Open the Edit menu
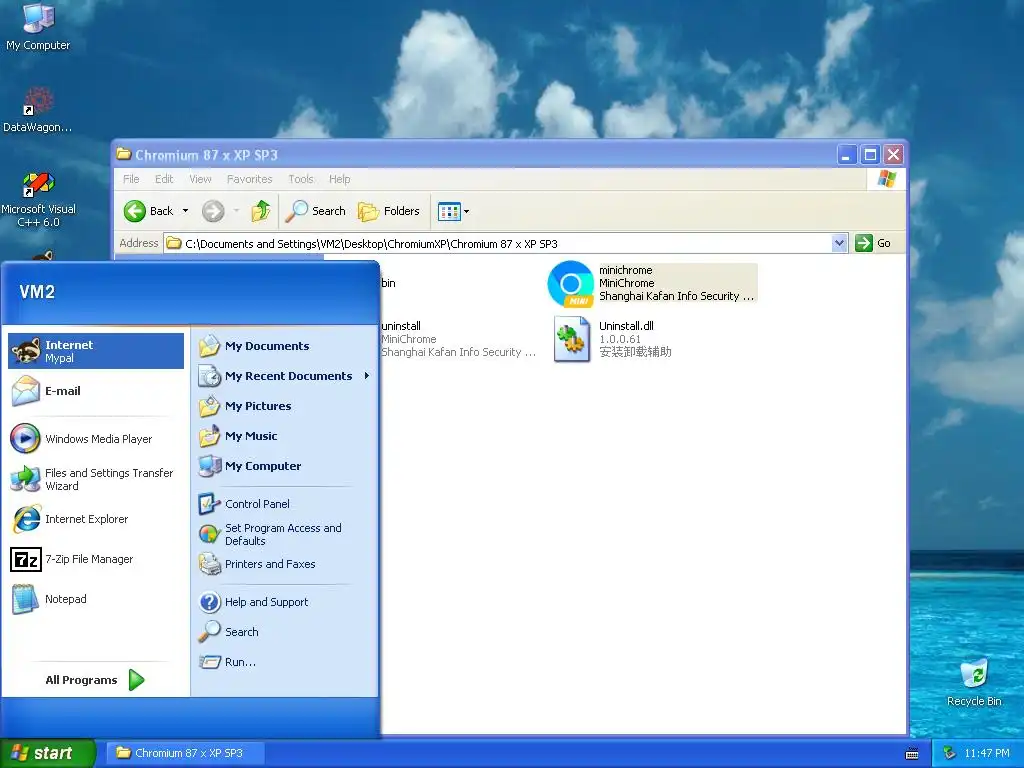 click(x=164, y=179)
